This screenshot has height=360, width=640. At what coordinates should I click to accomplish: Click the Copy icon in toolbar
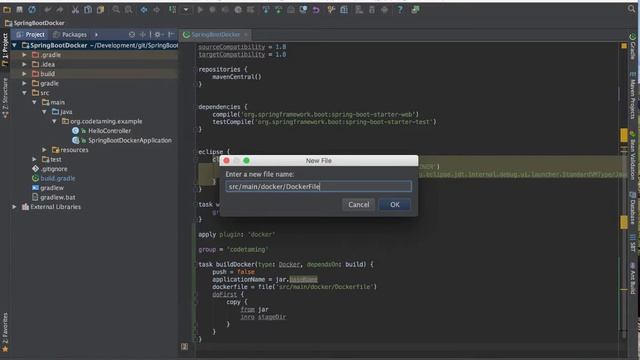click(x=88, y=9)
